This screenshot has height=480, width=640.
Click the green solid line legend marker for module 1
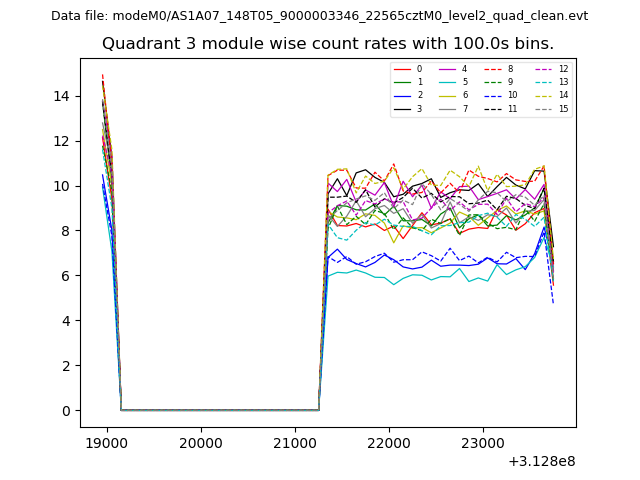click(402, 82)
